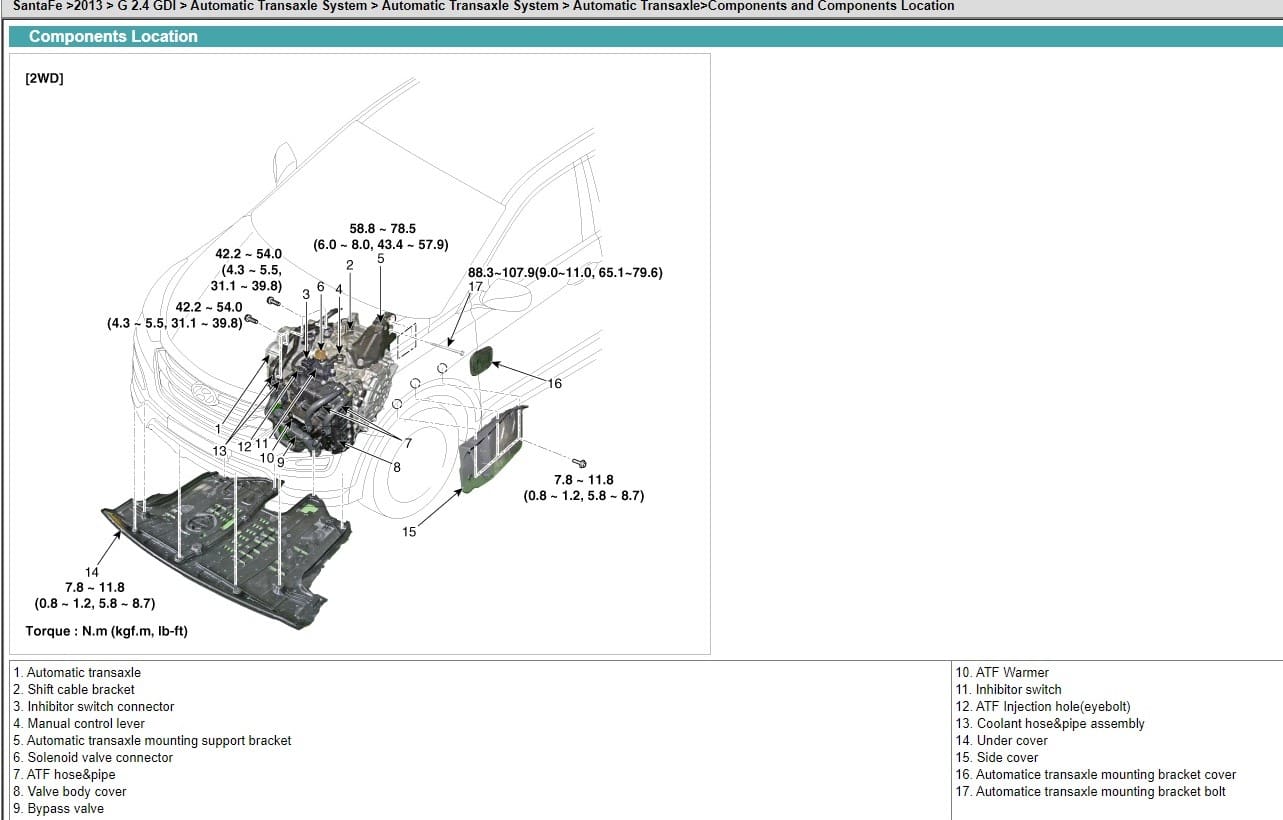This screenshot has width=1283, height=820.
Task: Click legend item 17. Automatice transaxle mounting bracket bolt
Action: pos(1090,792)
